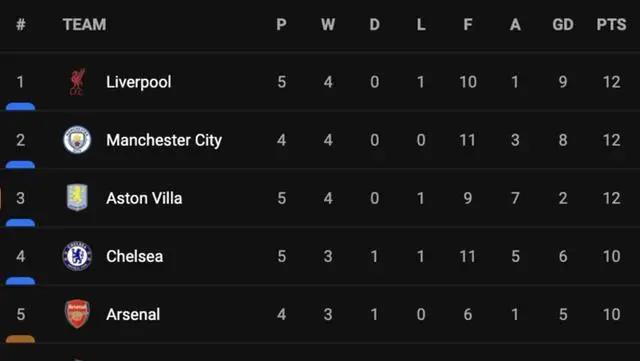Open the Arsenal team name link
The image size is (640, 361).
pos(133,314)
